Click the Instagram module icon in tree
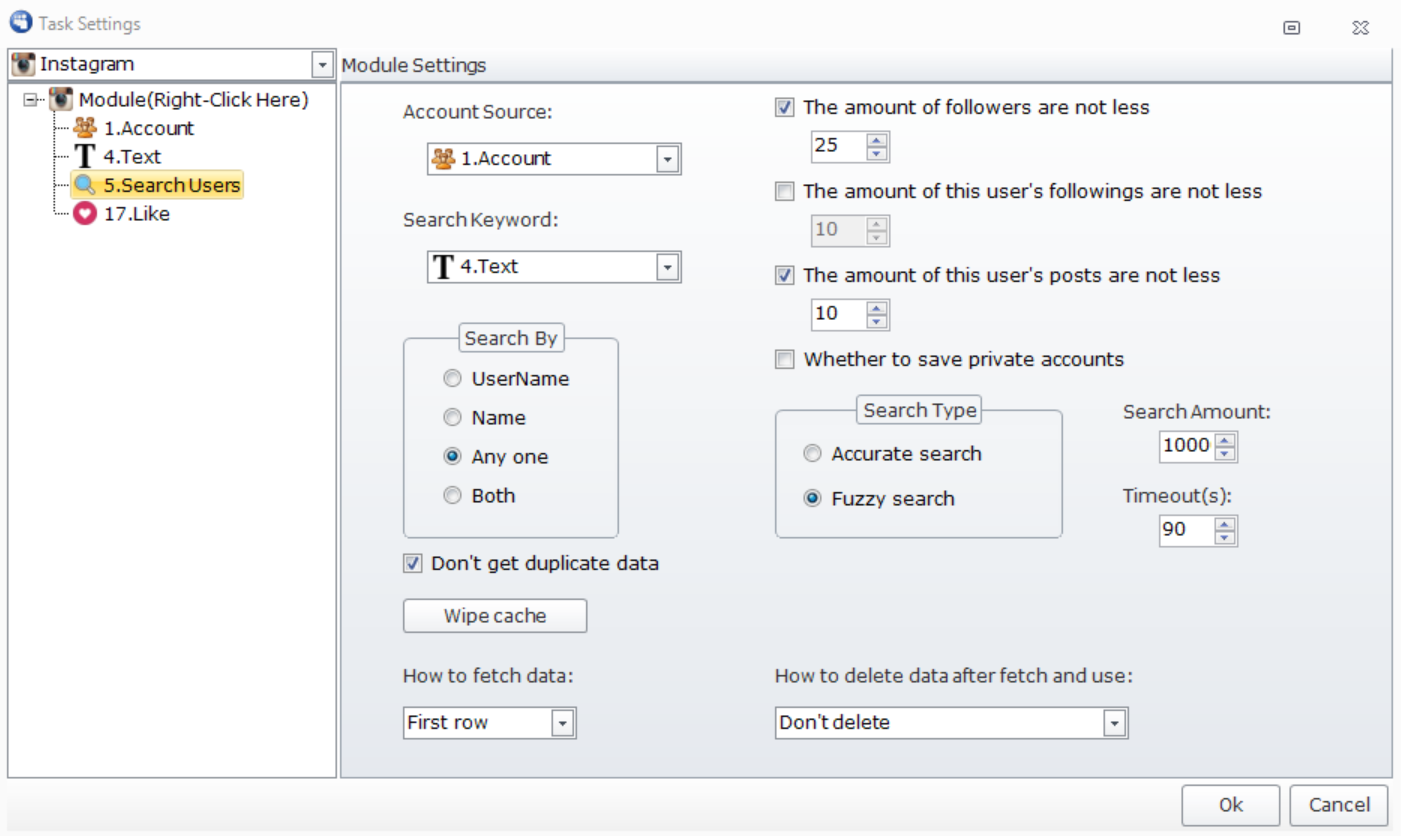1401x836 pixels. click(x=62, y=100)
